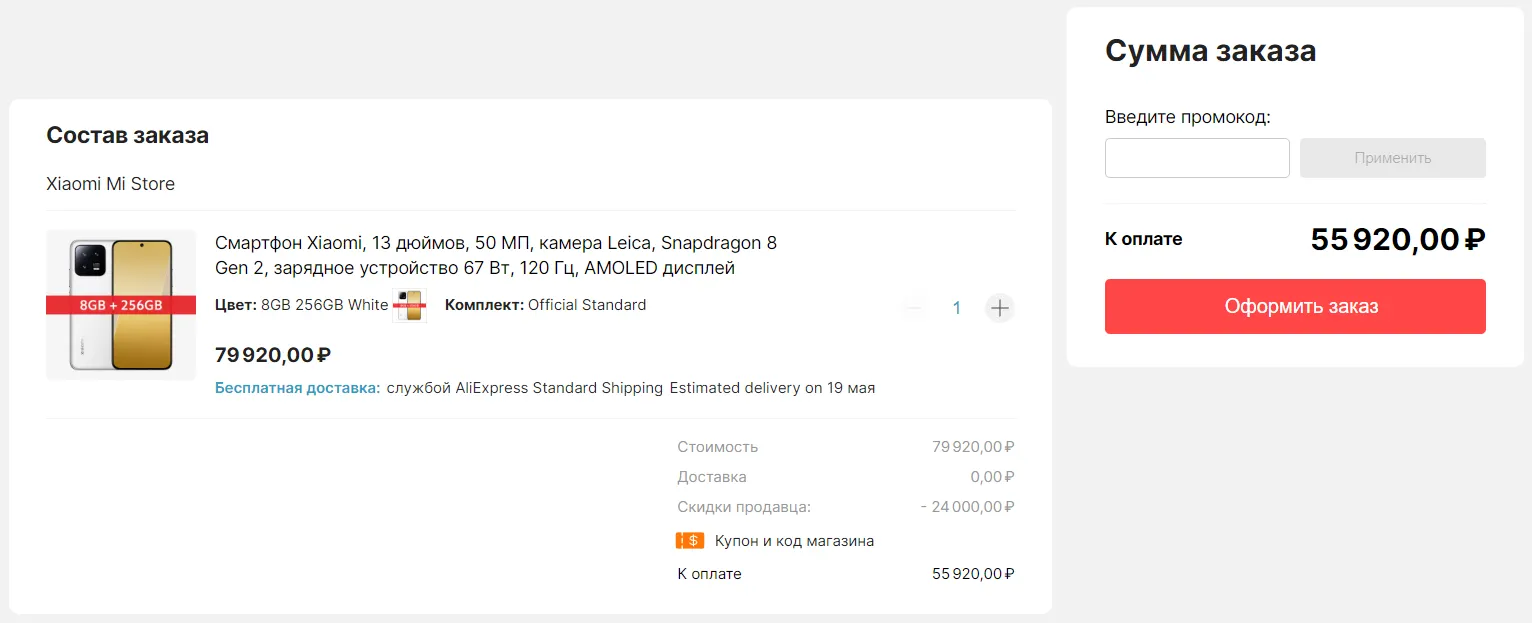Viewport: 1532px width, 623px height.
Task: Click the orange coupon icon
Action: click(690, 541)
